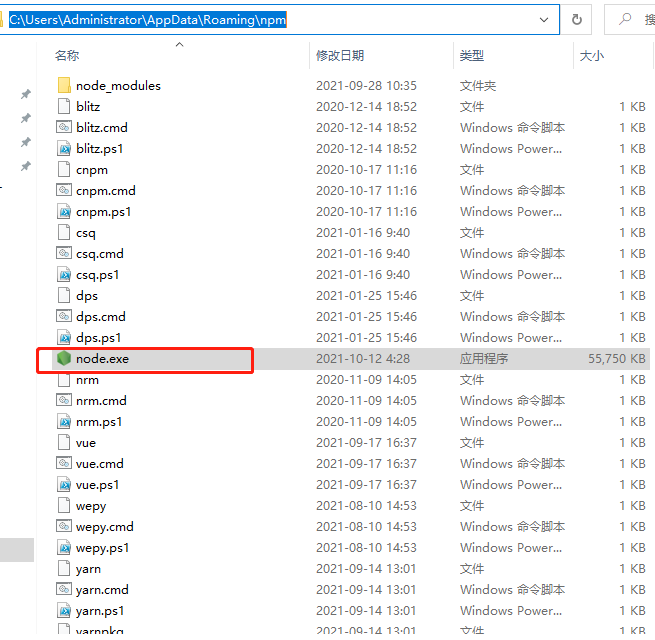Click the cnpm.ps1 PowerShell icon
This screenshot has width=655, height=640.
64,211
